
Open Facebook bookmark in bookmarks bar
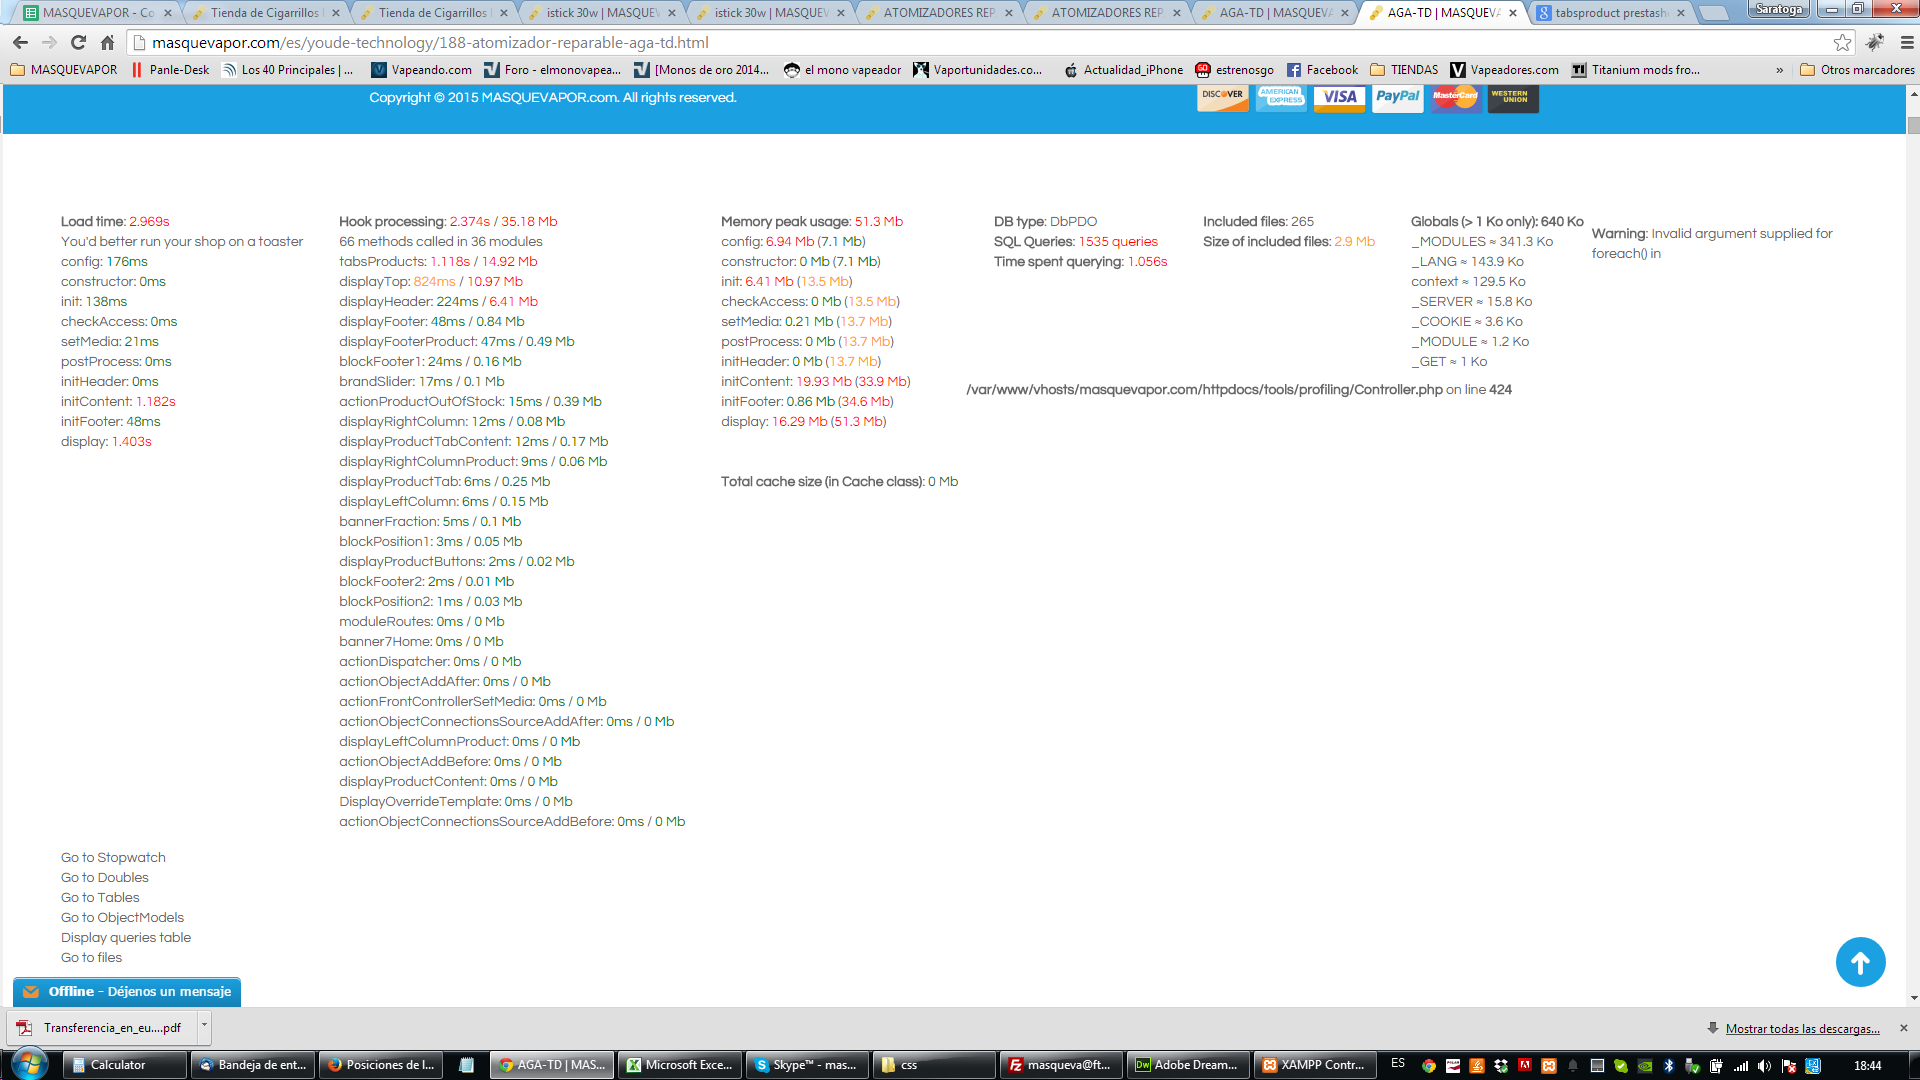click(1322, 70)
